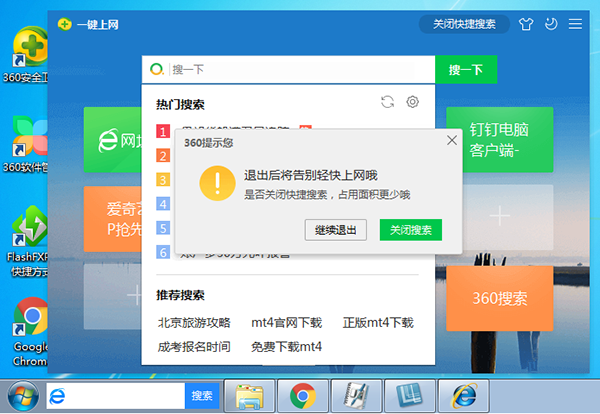Click the 继续退出 button in dialog

tap(336, 230)
